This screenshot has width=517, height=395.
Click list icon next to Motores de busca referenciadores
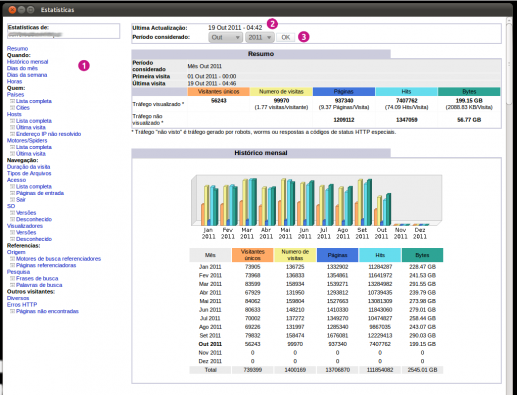pos(12,259)
